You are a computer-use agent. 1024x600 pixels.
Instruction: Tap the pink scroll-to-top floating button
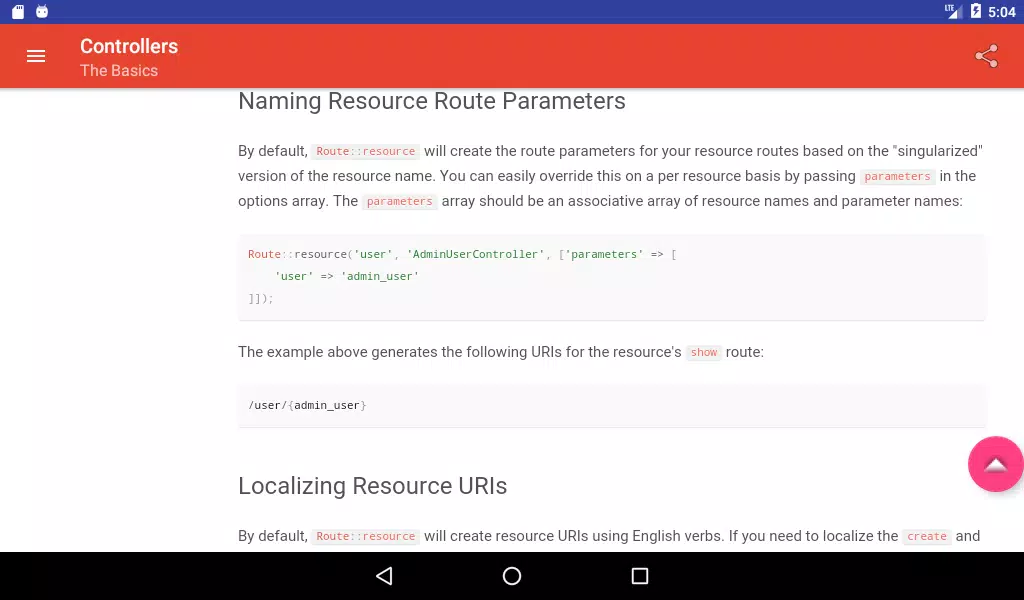pyautogui.click(x=995, y=464)
